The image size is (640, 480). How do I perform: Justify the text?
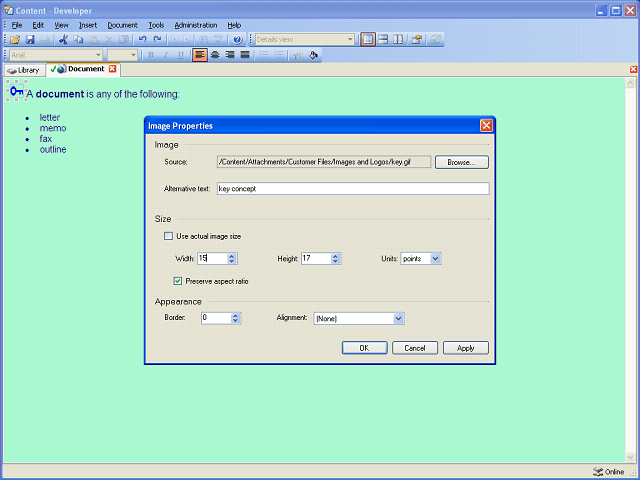[x=245, y=55]
